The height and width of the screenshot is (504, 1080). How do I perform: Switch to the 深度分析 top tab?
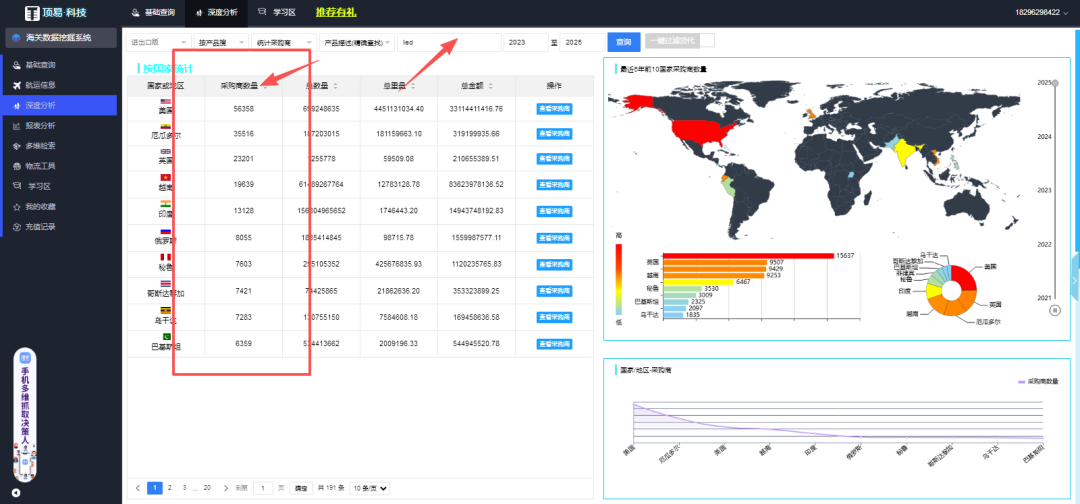click(216, 13)
